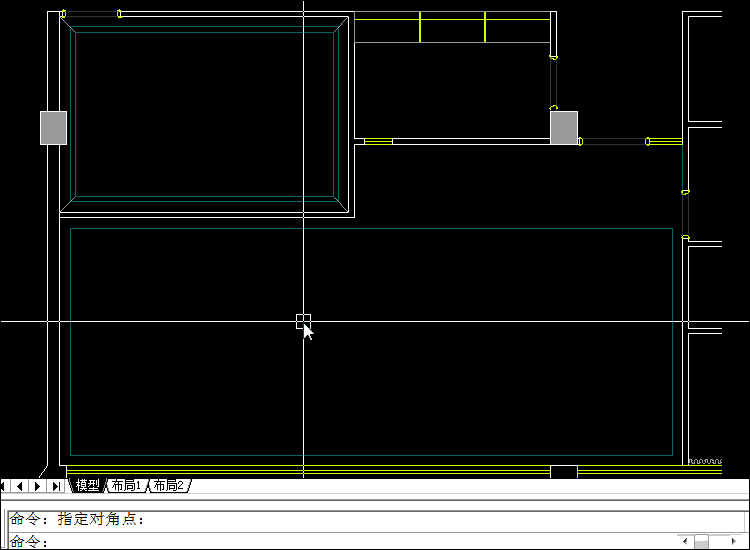The image size is (750, 550).
Task: Click the command window scrollbar thumb
Action: 702,542
